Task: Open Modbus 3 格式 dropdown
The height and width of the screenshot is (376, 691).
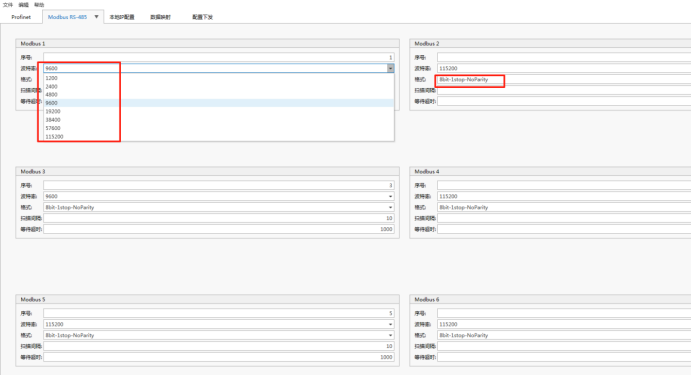Action: click(219, 207)
